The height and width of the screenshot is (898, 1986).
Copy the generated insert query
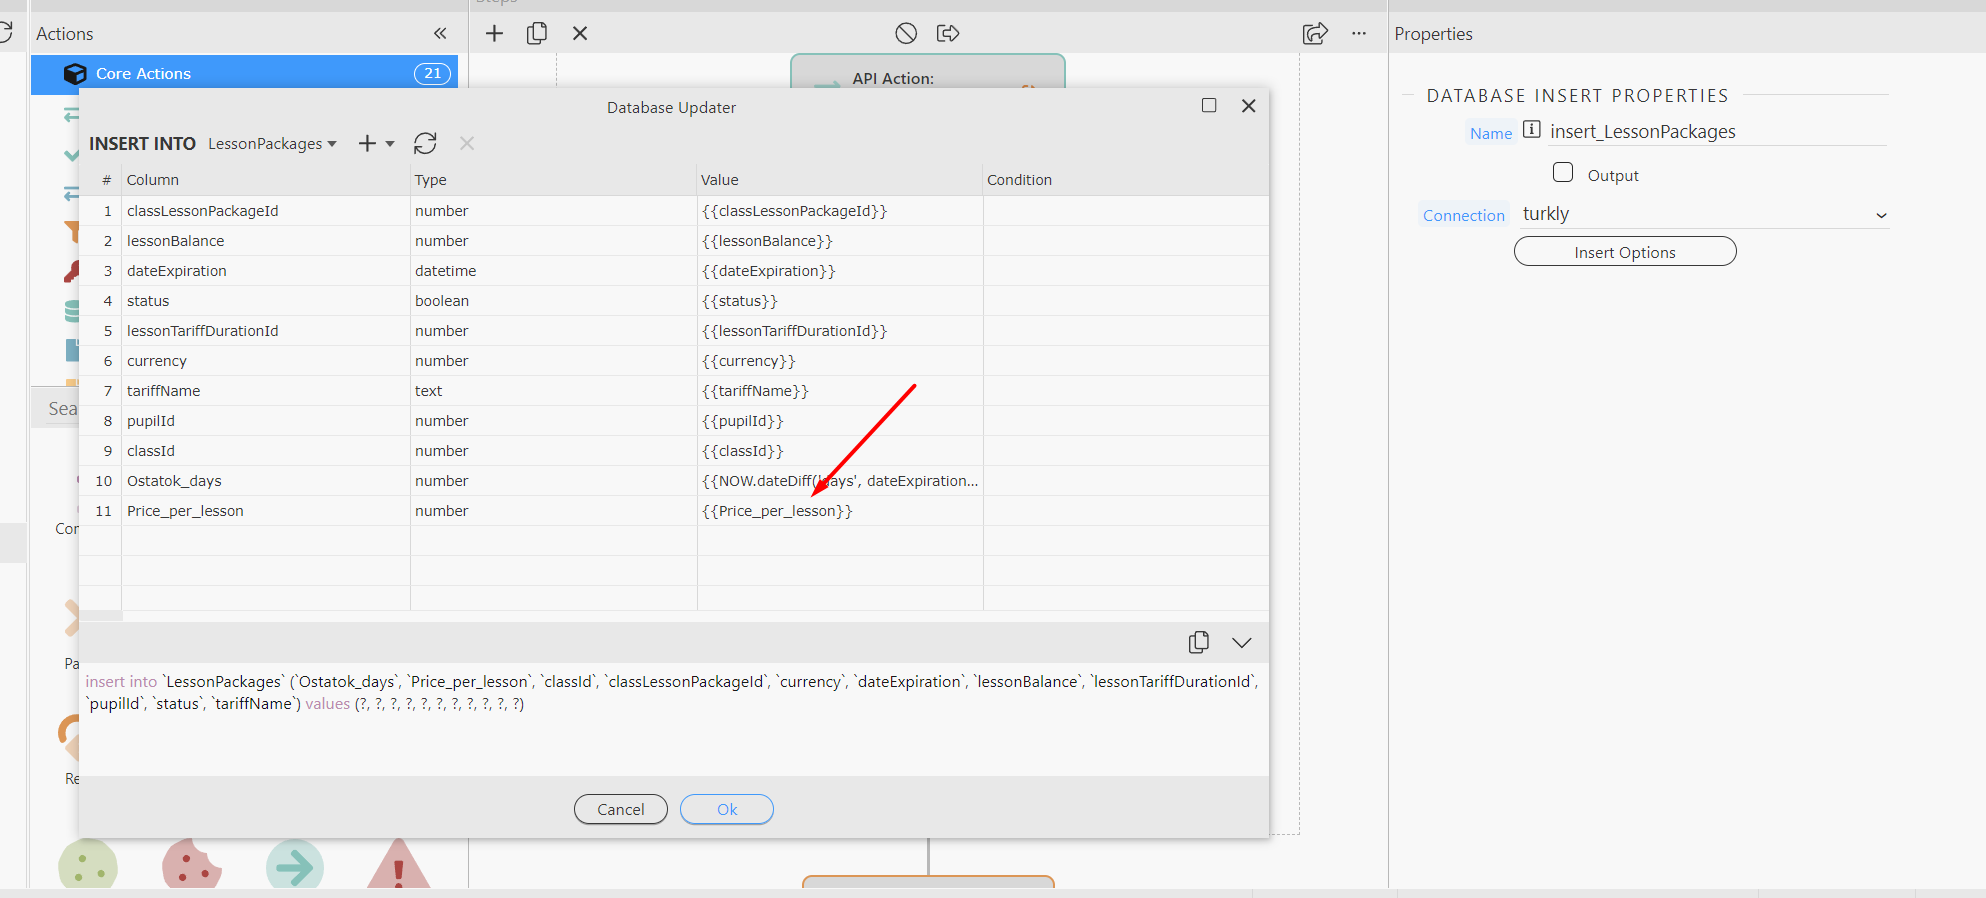click(x=1199, y=642)
